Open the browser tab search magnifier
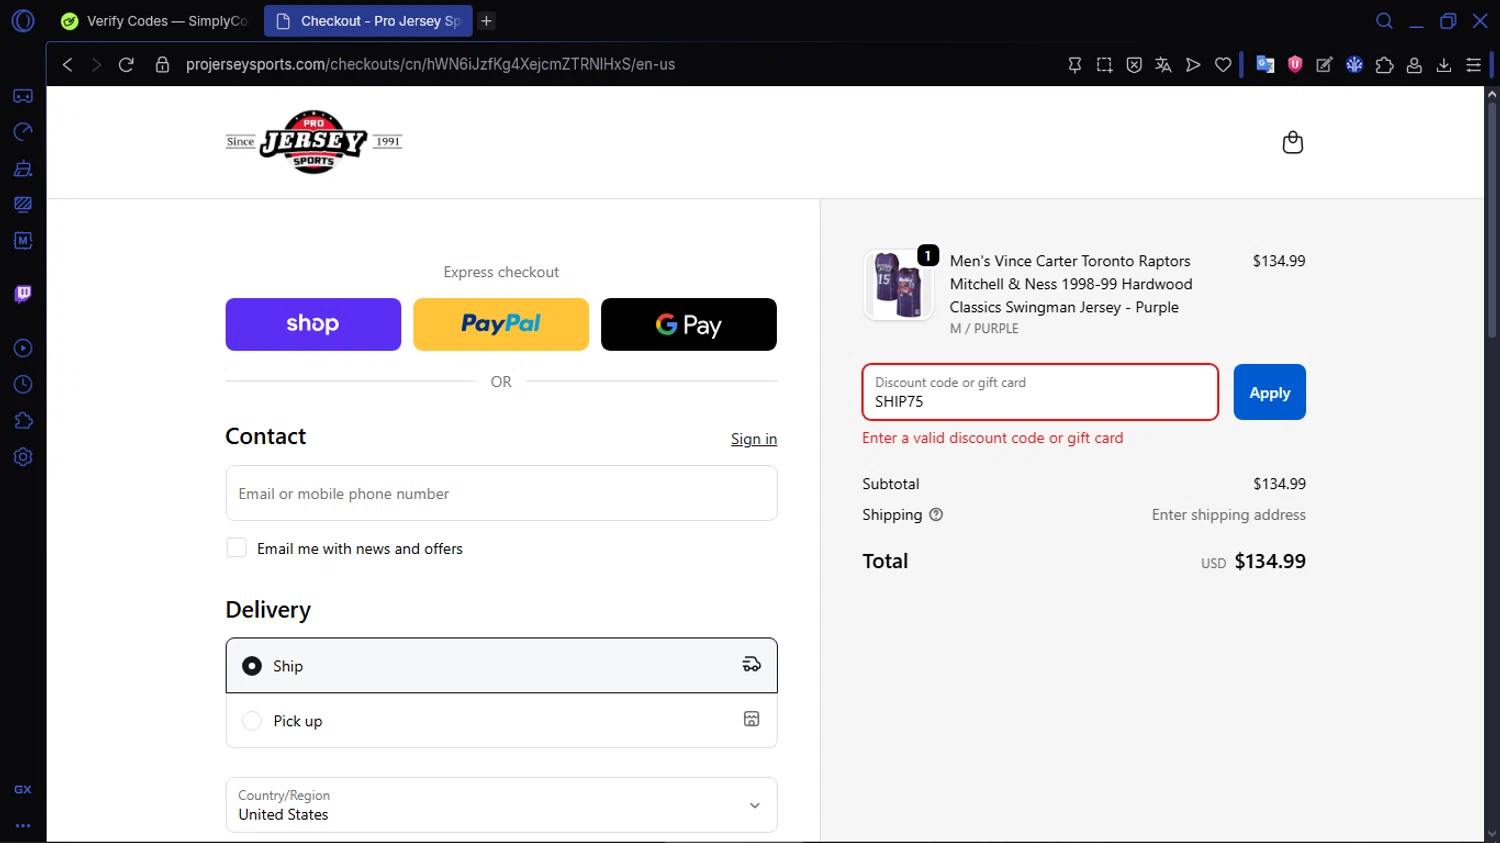 1384,21
